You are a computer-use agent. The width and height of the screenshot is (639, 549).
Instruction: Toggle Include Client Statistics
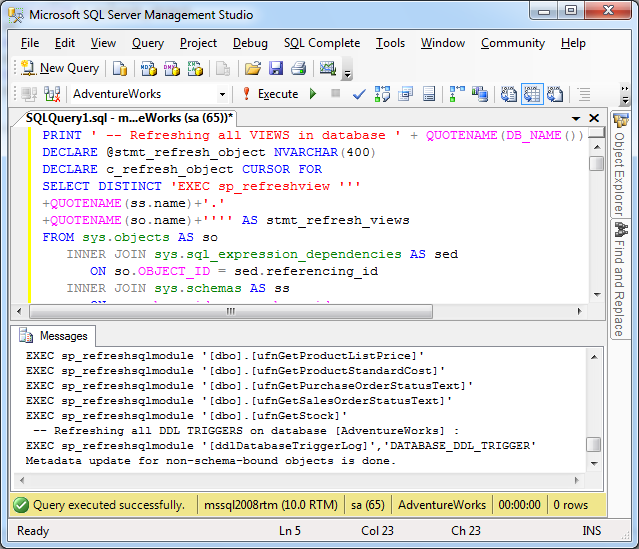(480, 94)
